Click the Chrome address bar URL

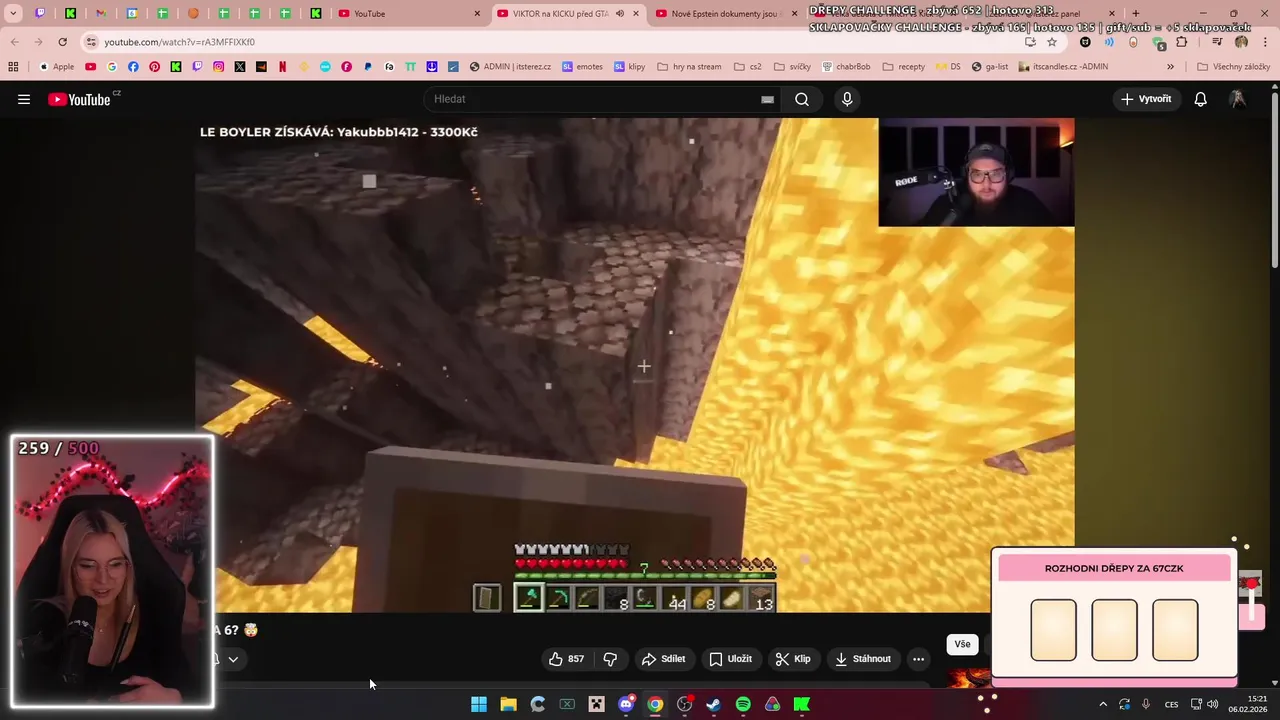tap(180, 42)
